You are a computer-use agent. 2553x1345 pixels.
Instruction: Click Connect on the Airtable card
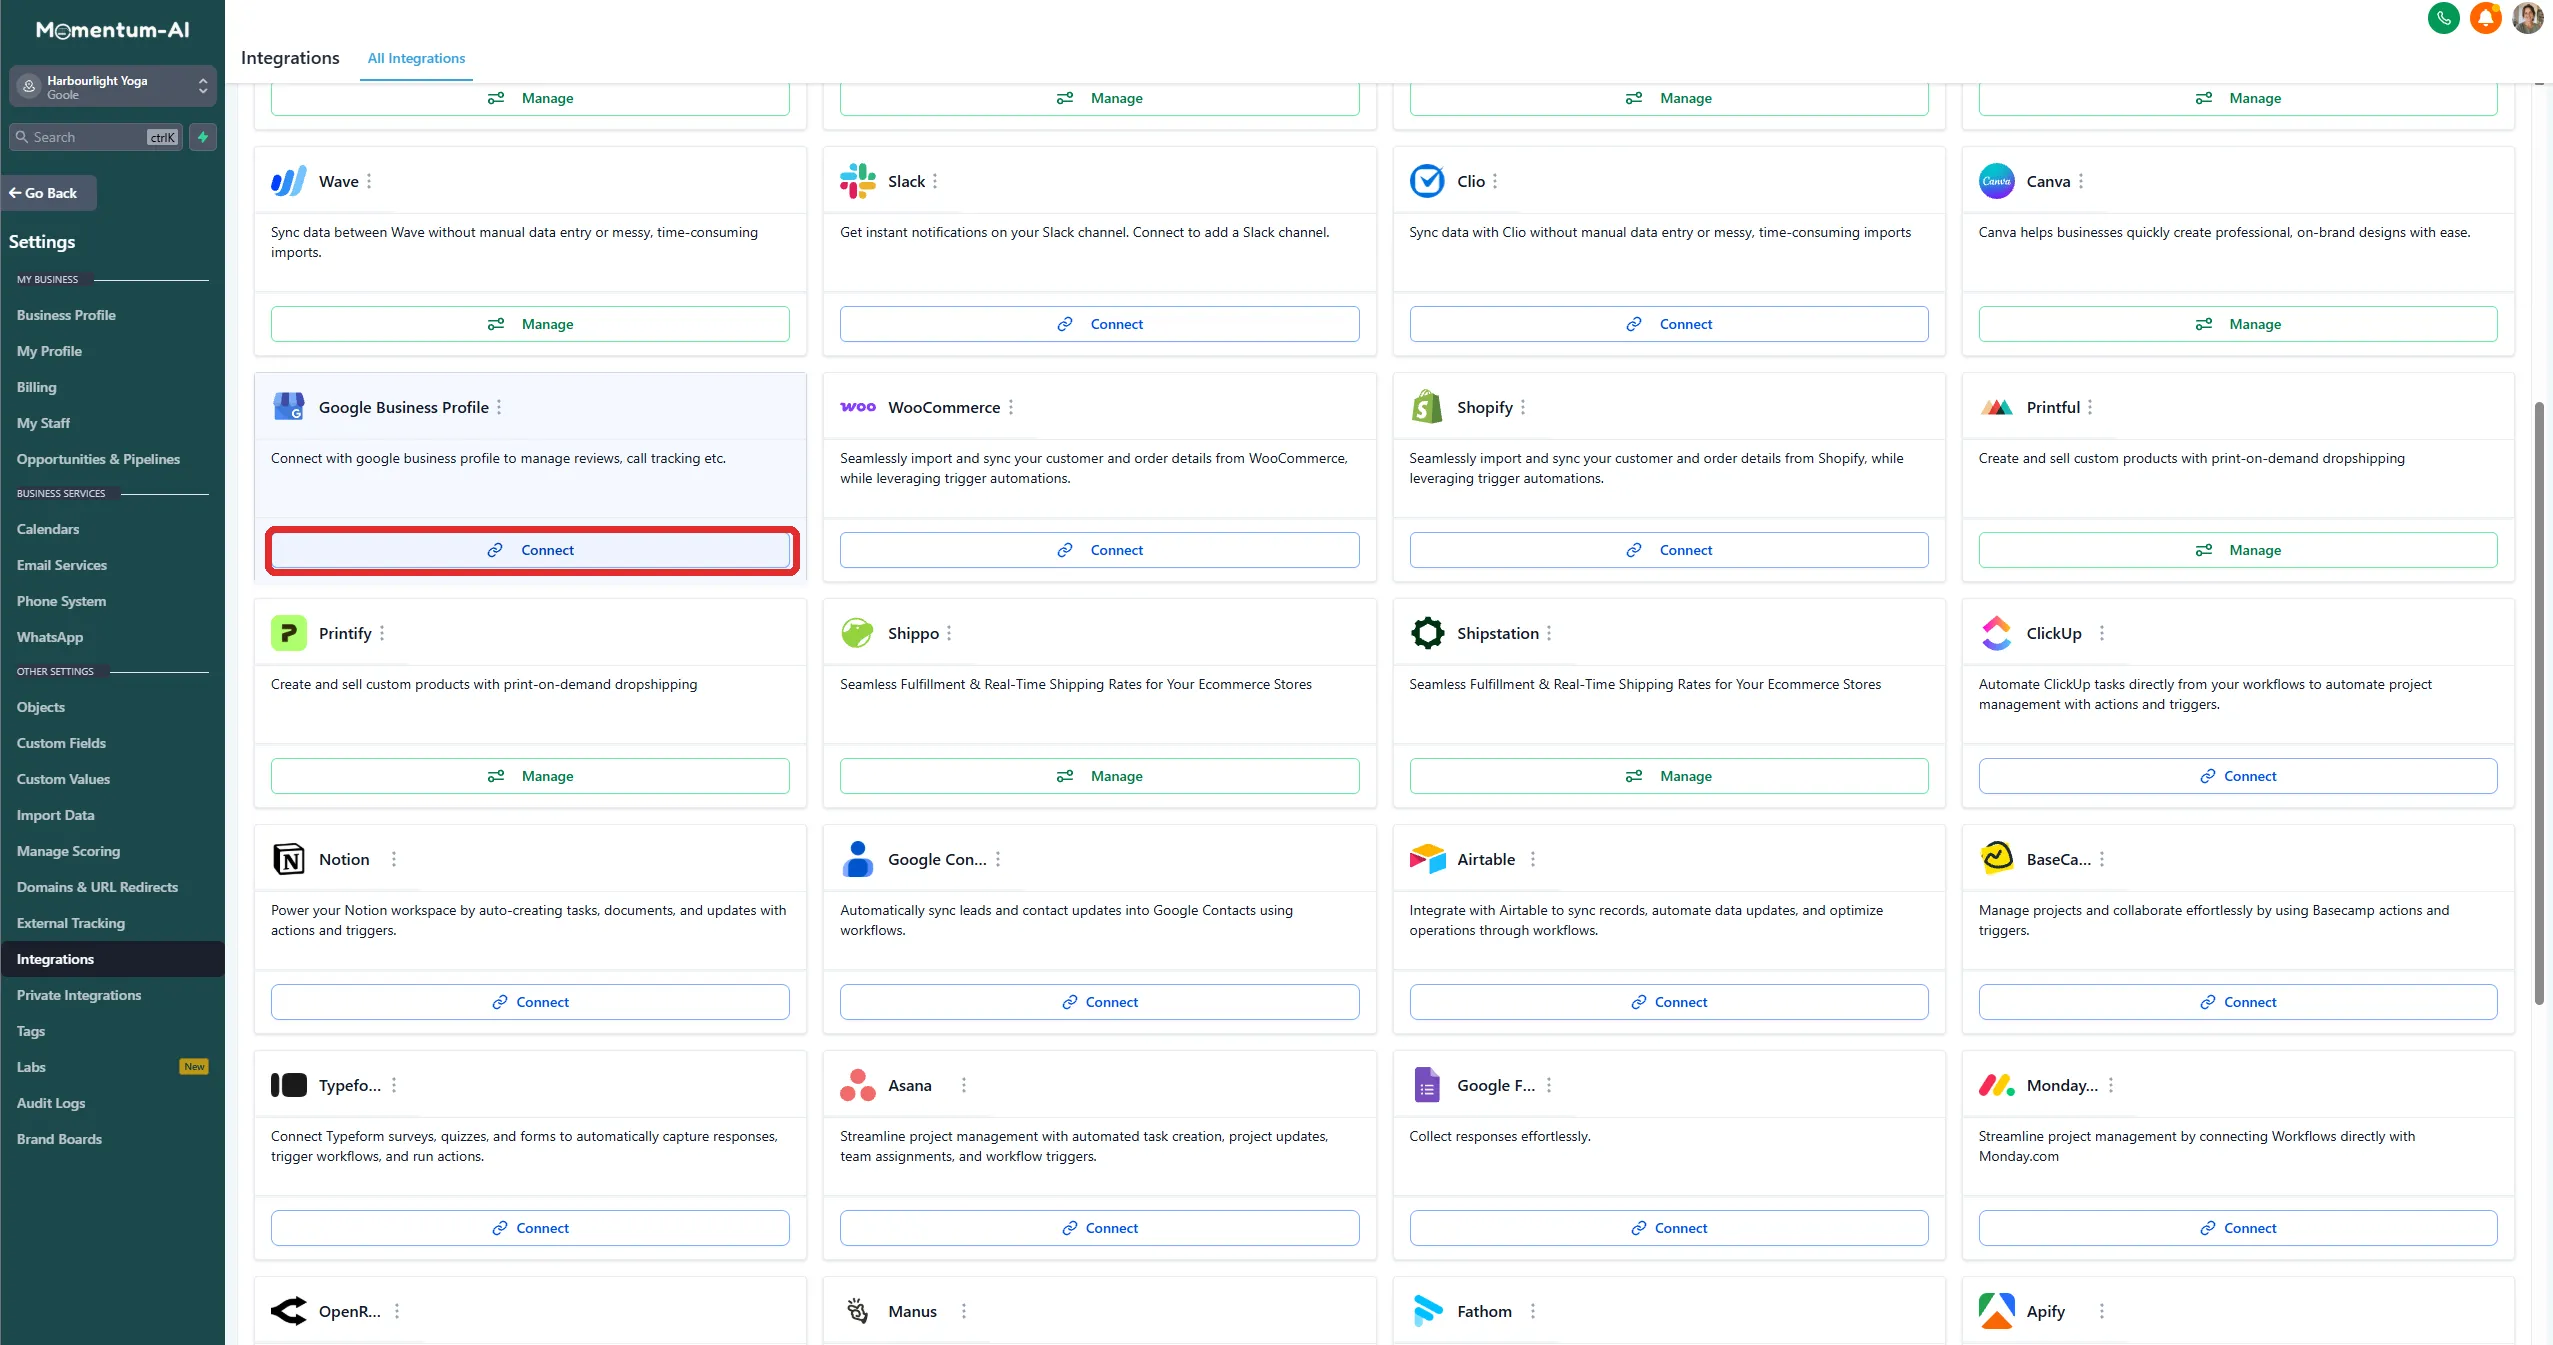[1669, 1002]
